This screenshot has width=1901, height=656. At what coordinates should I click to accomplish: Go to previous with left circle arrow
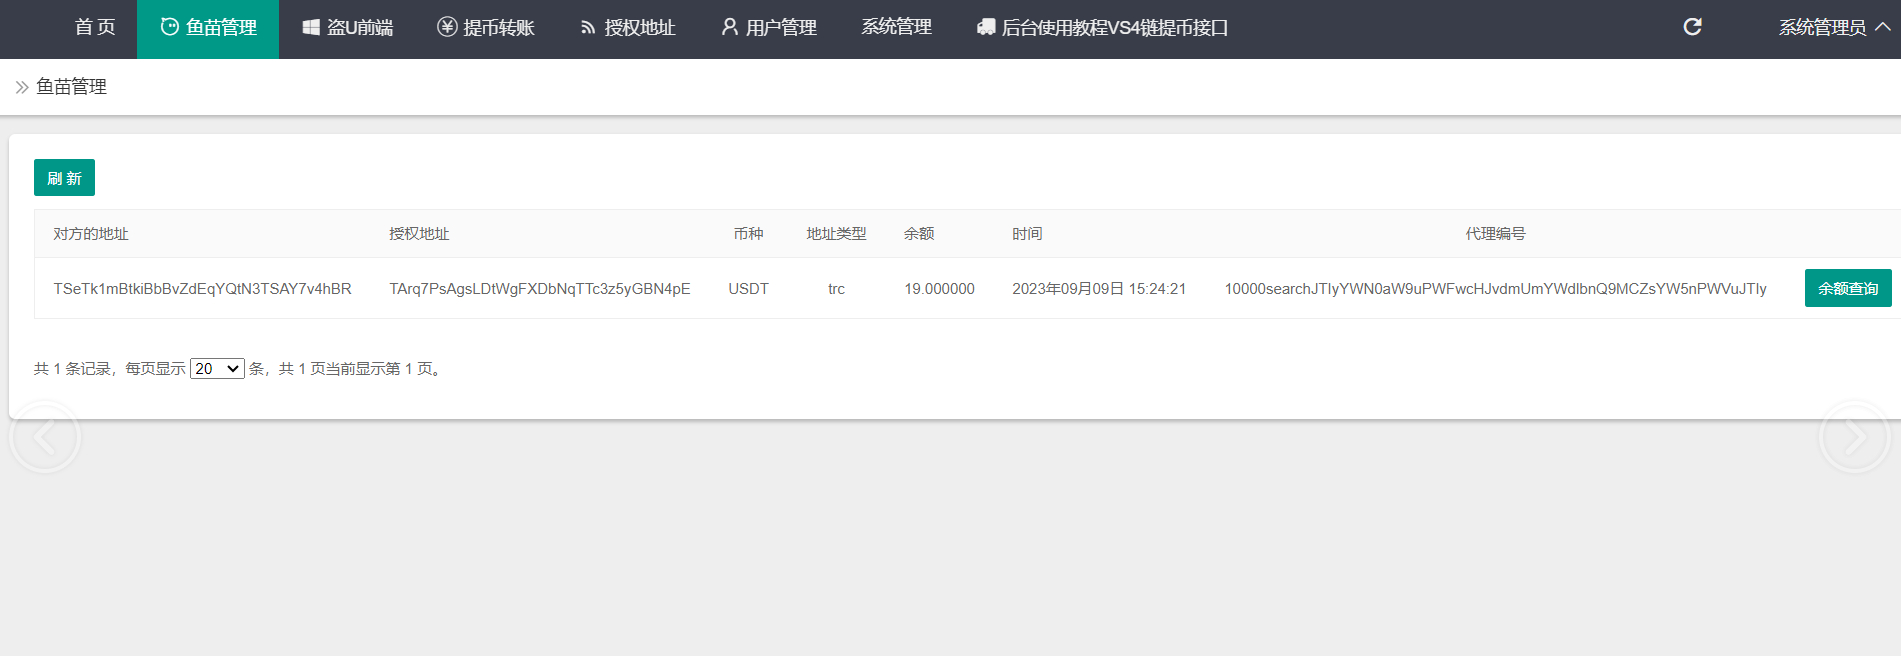pos(44,437)
